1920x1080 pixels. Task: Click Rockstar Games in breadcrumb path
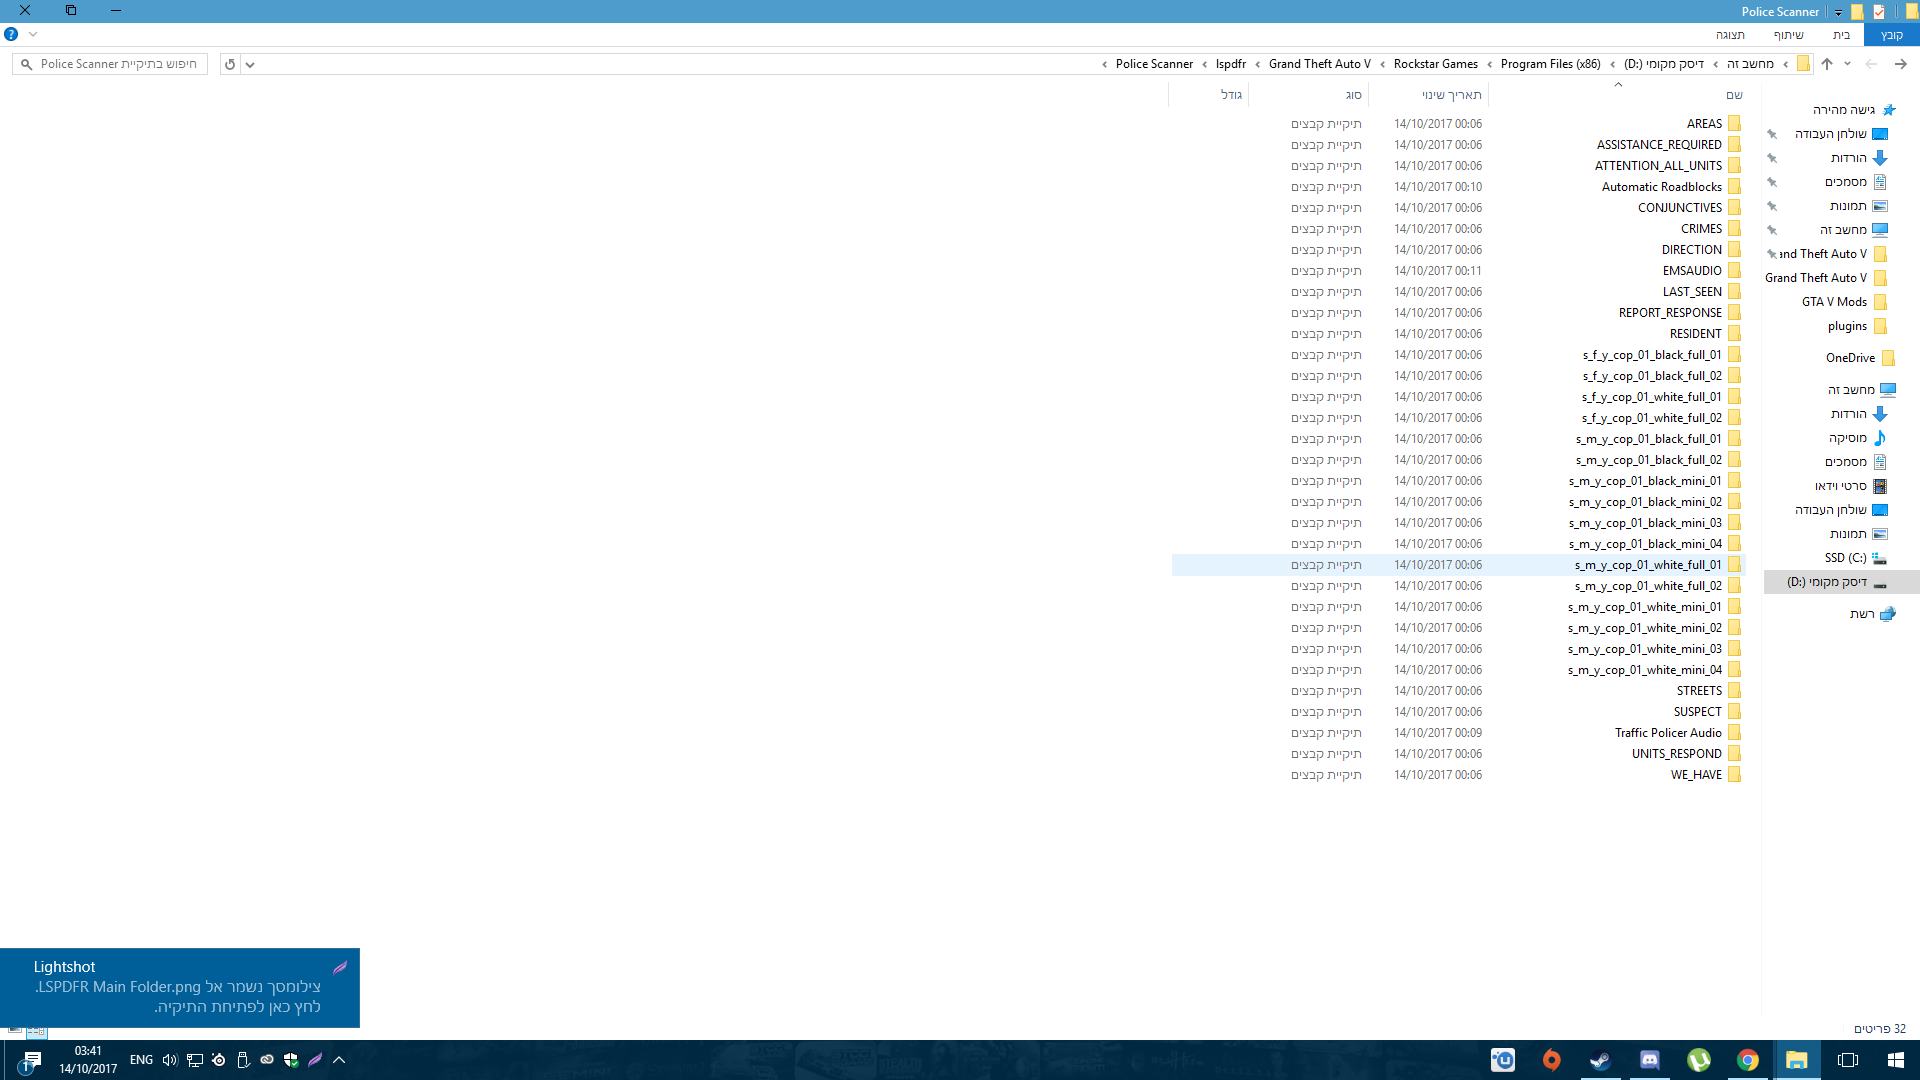(1435, 64)
